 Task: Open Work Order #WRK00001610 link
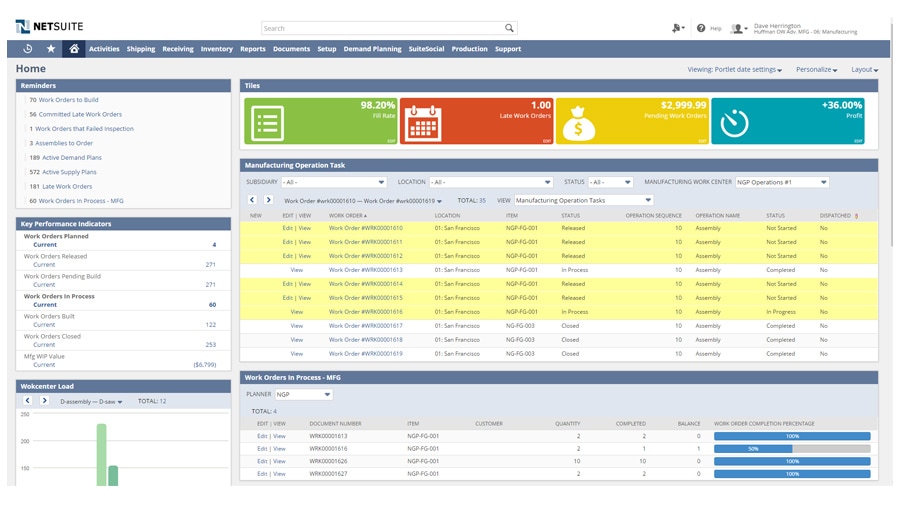point(366,228)
